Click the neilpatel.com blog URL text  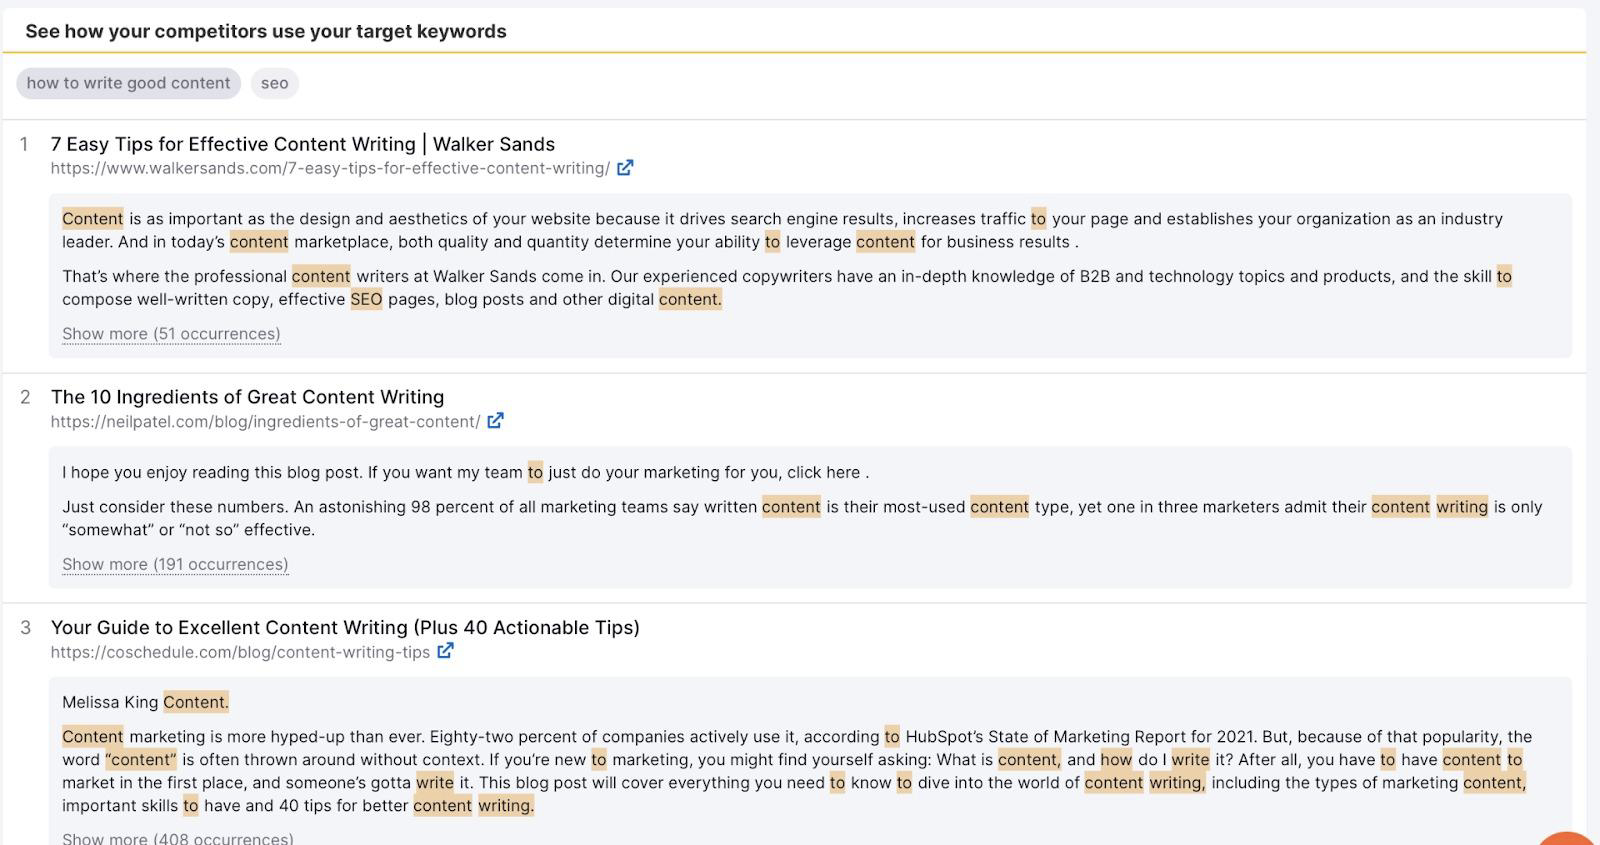[265, 421]
